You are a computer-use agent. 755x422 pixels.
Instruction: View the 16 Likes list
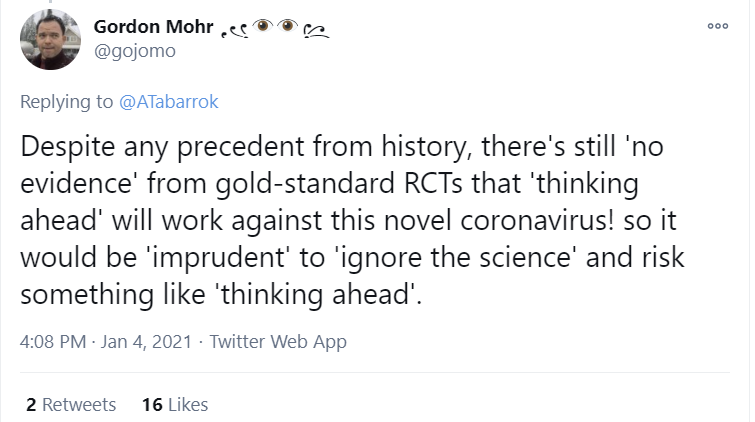tap(175, 404)
